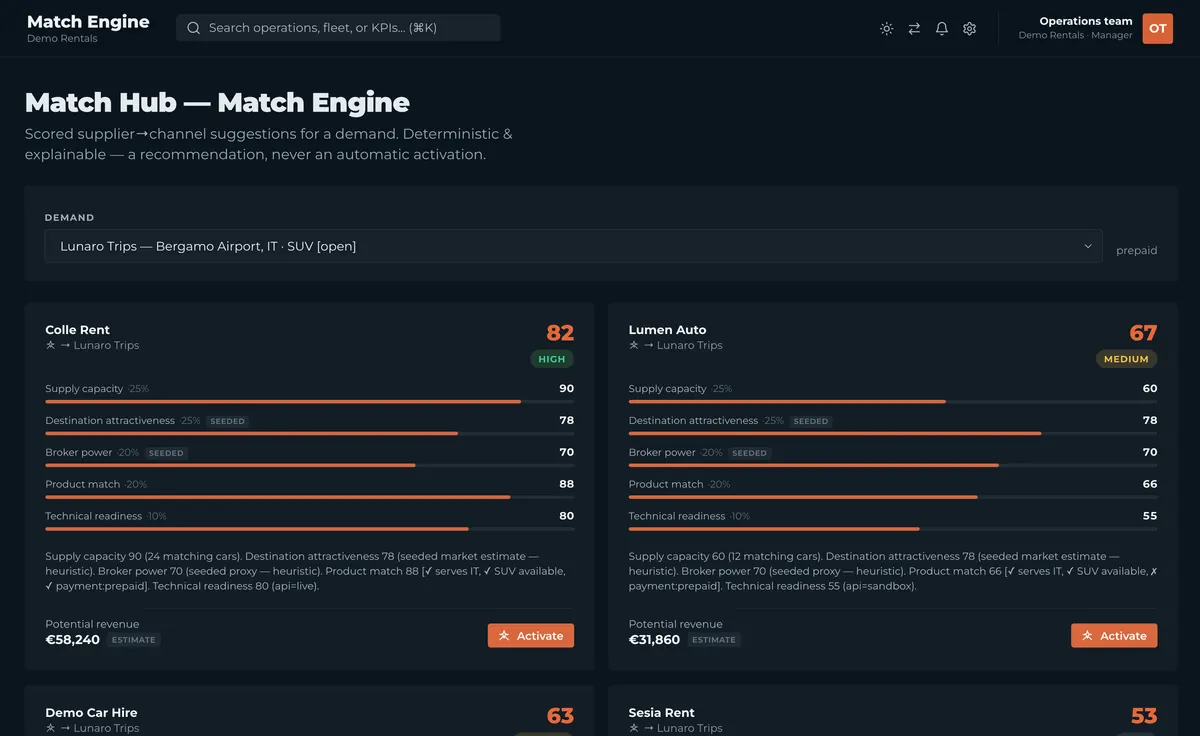
Task: Click the channel icon under Colle Rent
Action: tap(50, 345)
